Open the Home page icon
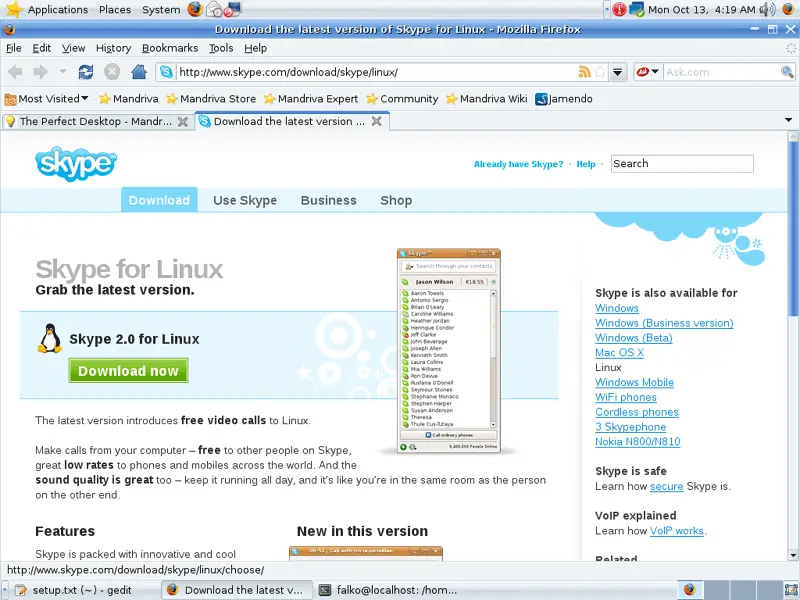The height and width of the screenshot is (600, 800). (139, 72)
